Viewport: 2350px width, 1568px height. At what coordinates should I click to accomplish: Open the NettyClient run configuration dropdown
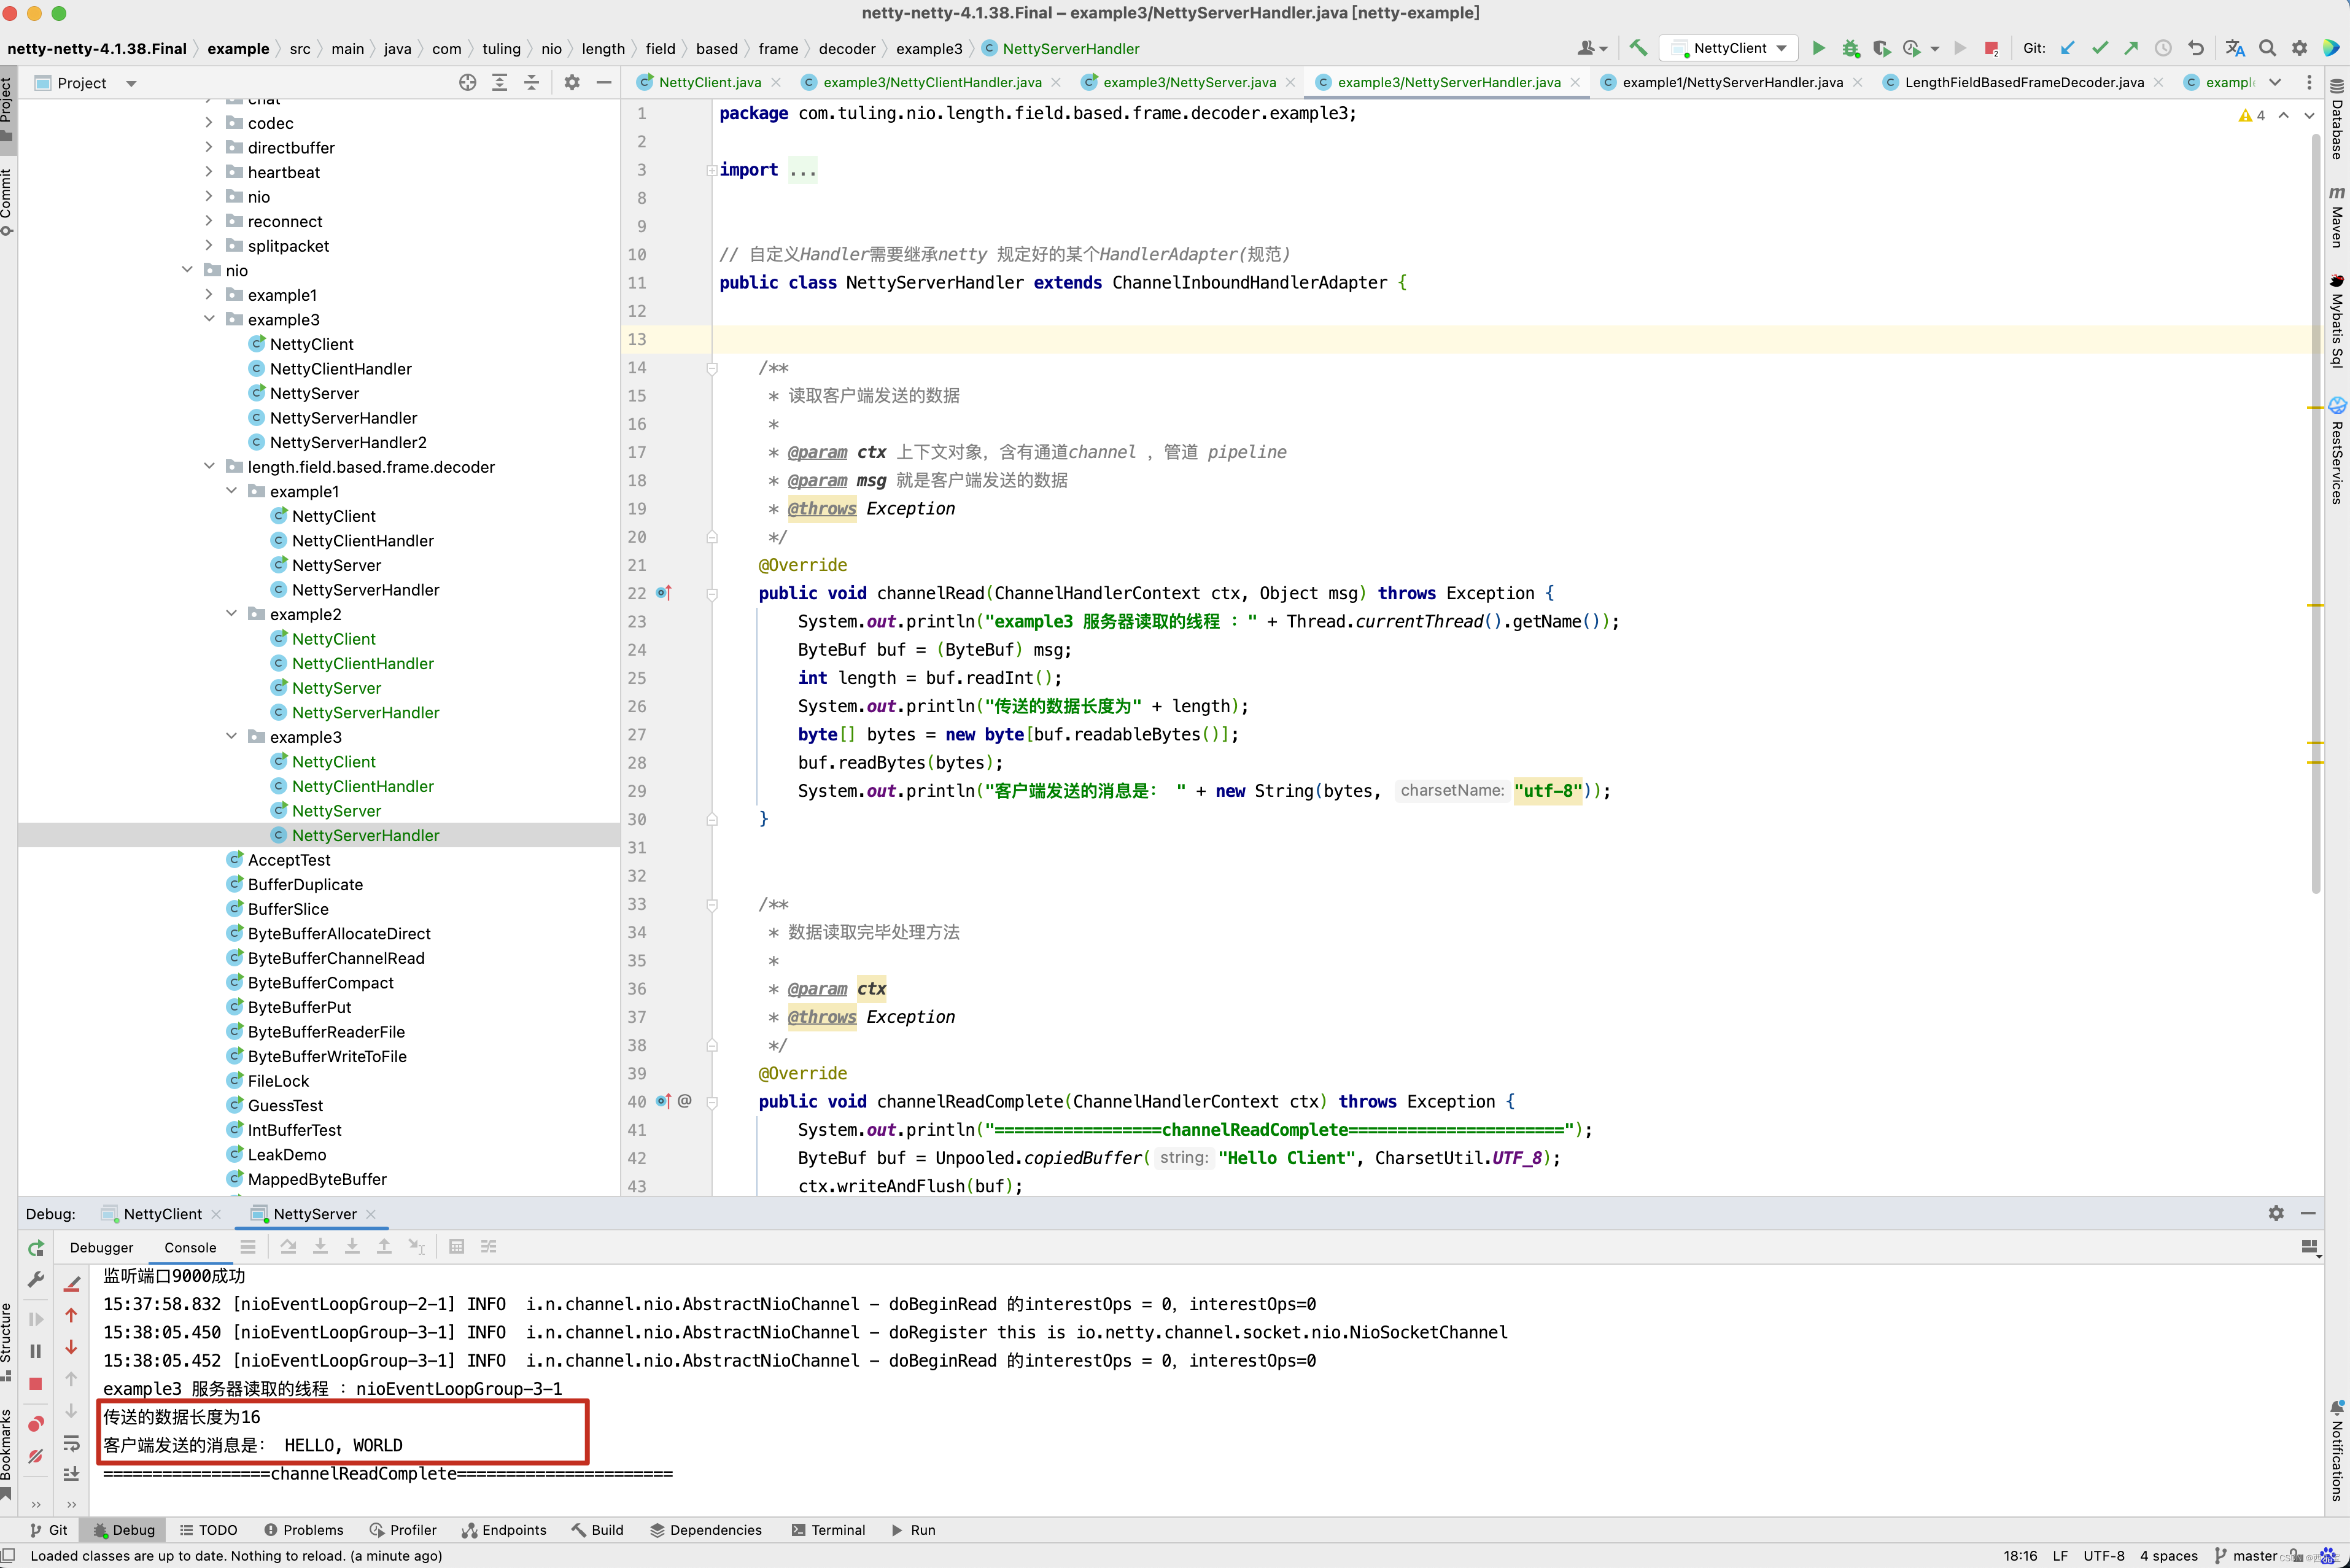tap(1731, 48)
